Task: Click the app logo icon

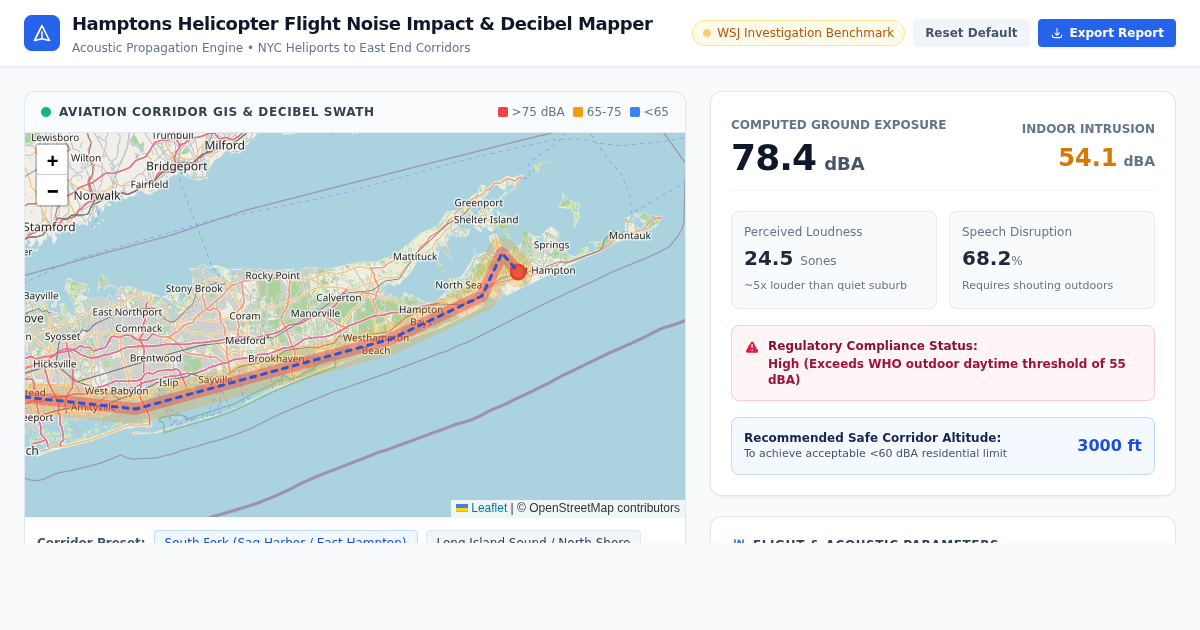Action: [42, 33]
